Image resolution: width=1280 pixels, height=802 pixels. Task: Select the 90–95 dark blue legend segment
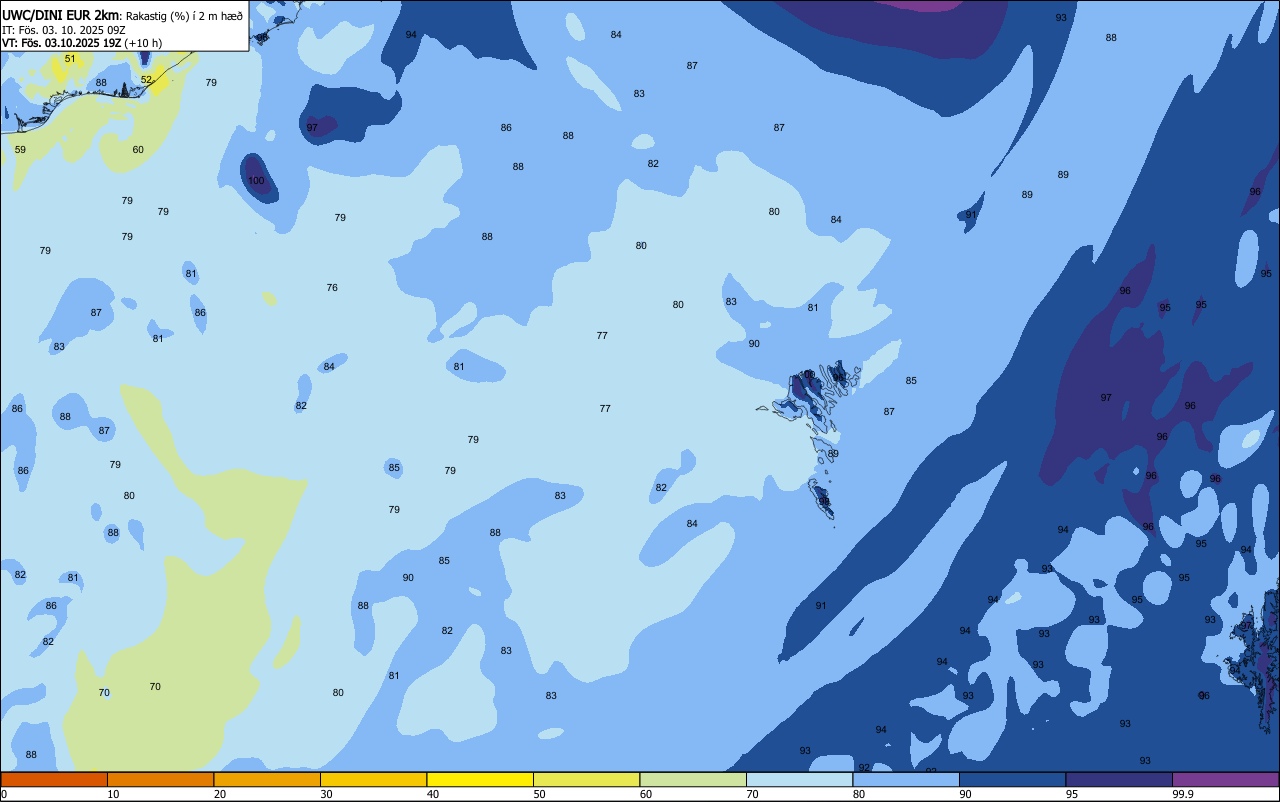(x=1012, y=779)
